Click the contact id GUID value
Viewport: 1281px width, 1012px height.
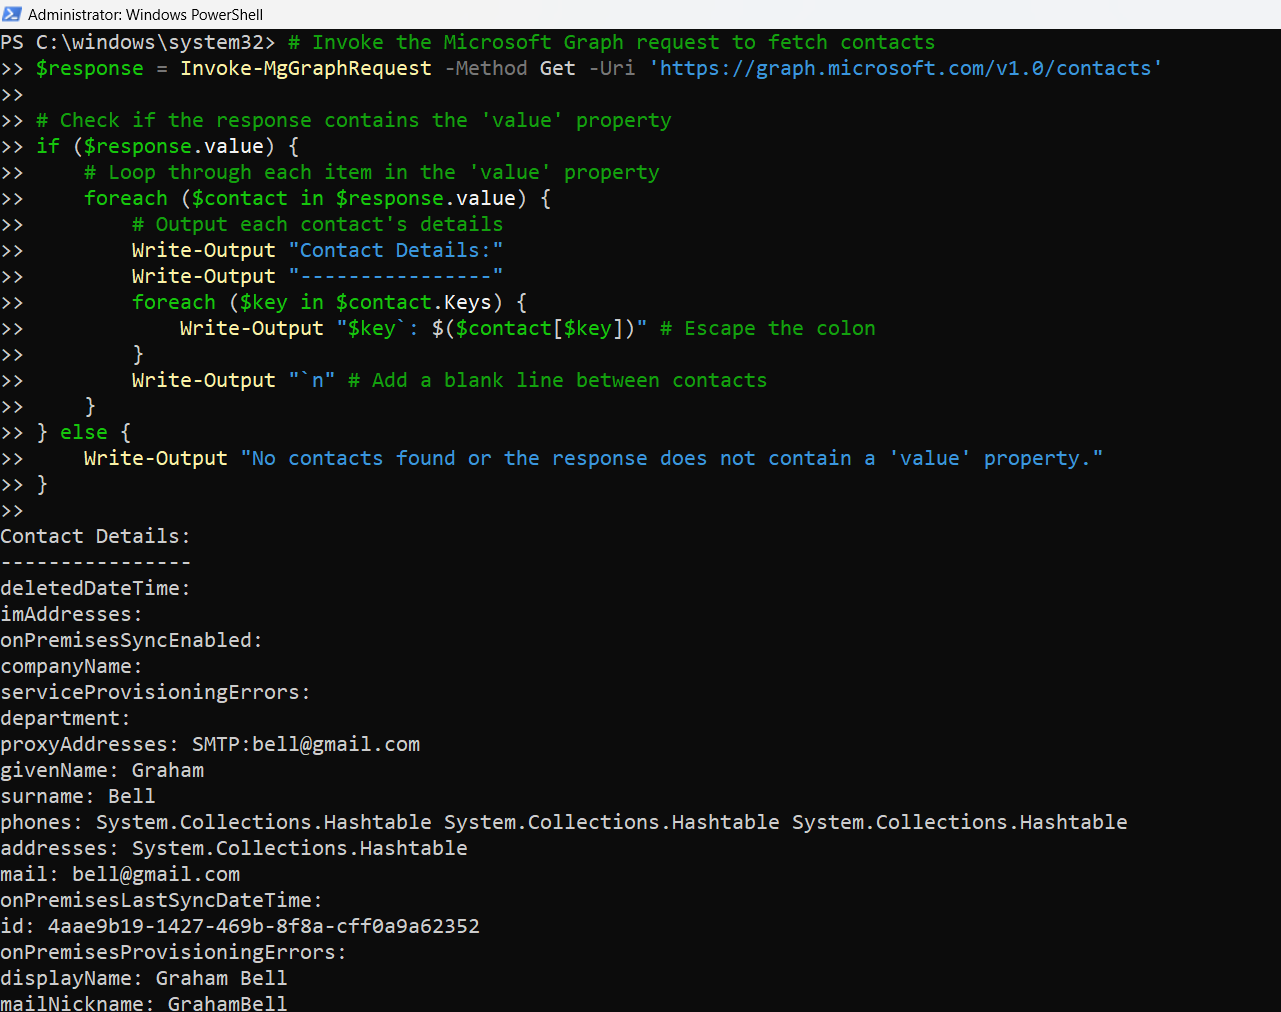coord(264,926)
